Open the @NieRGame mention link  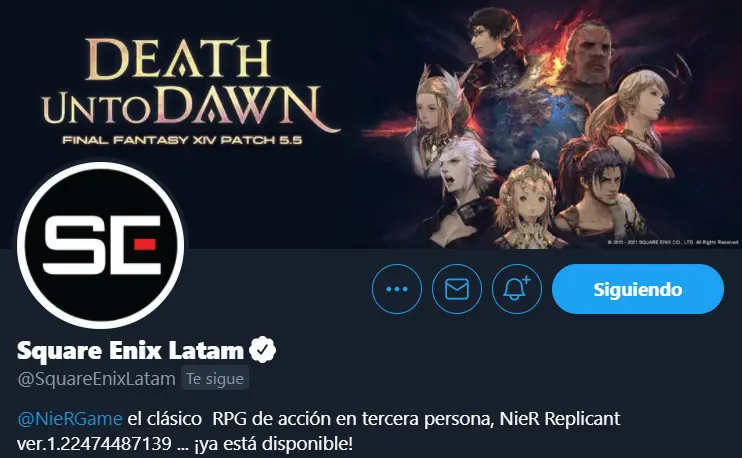[x=70, y=419]
